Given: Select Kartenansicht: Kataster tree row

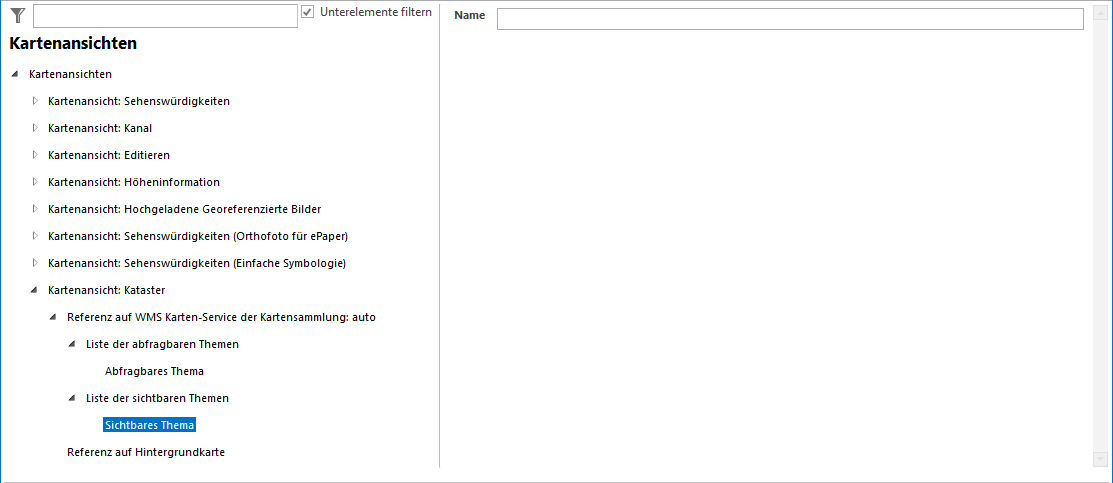Looking at the screenshot, I should [x=106, y=290].
